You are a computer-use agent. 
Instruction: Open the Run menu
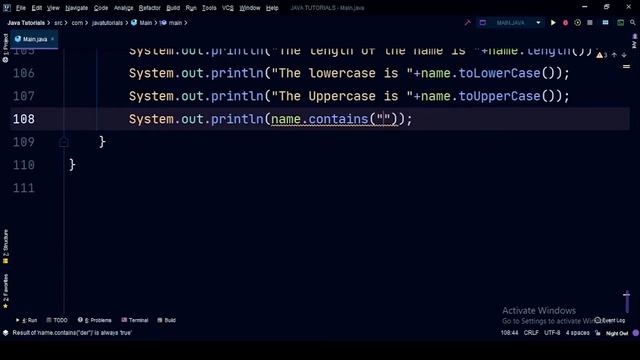(x=191, y=8)
